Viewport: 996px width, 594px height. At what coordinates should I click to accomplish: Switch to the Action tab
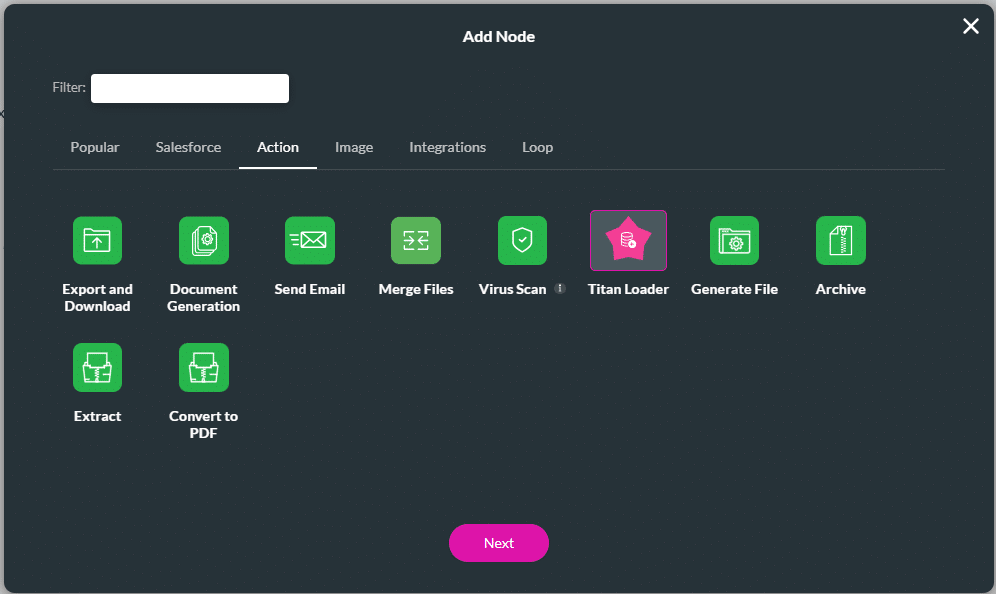point(277,147)
